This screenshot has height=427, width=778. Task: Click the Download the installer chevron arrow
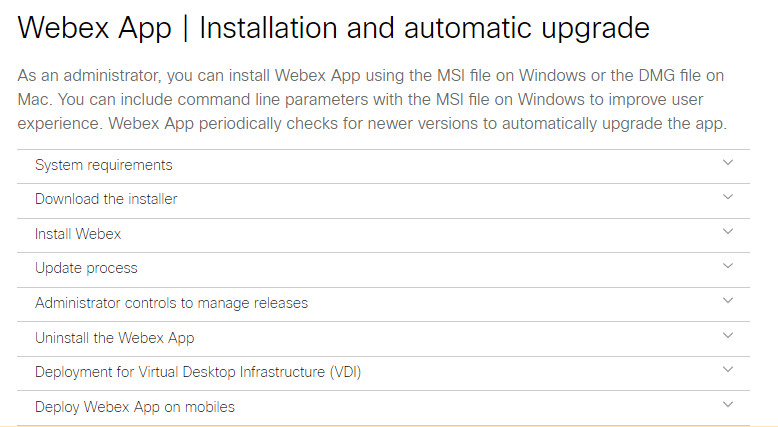coord(728,198)
